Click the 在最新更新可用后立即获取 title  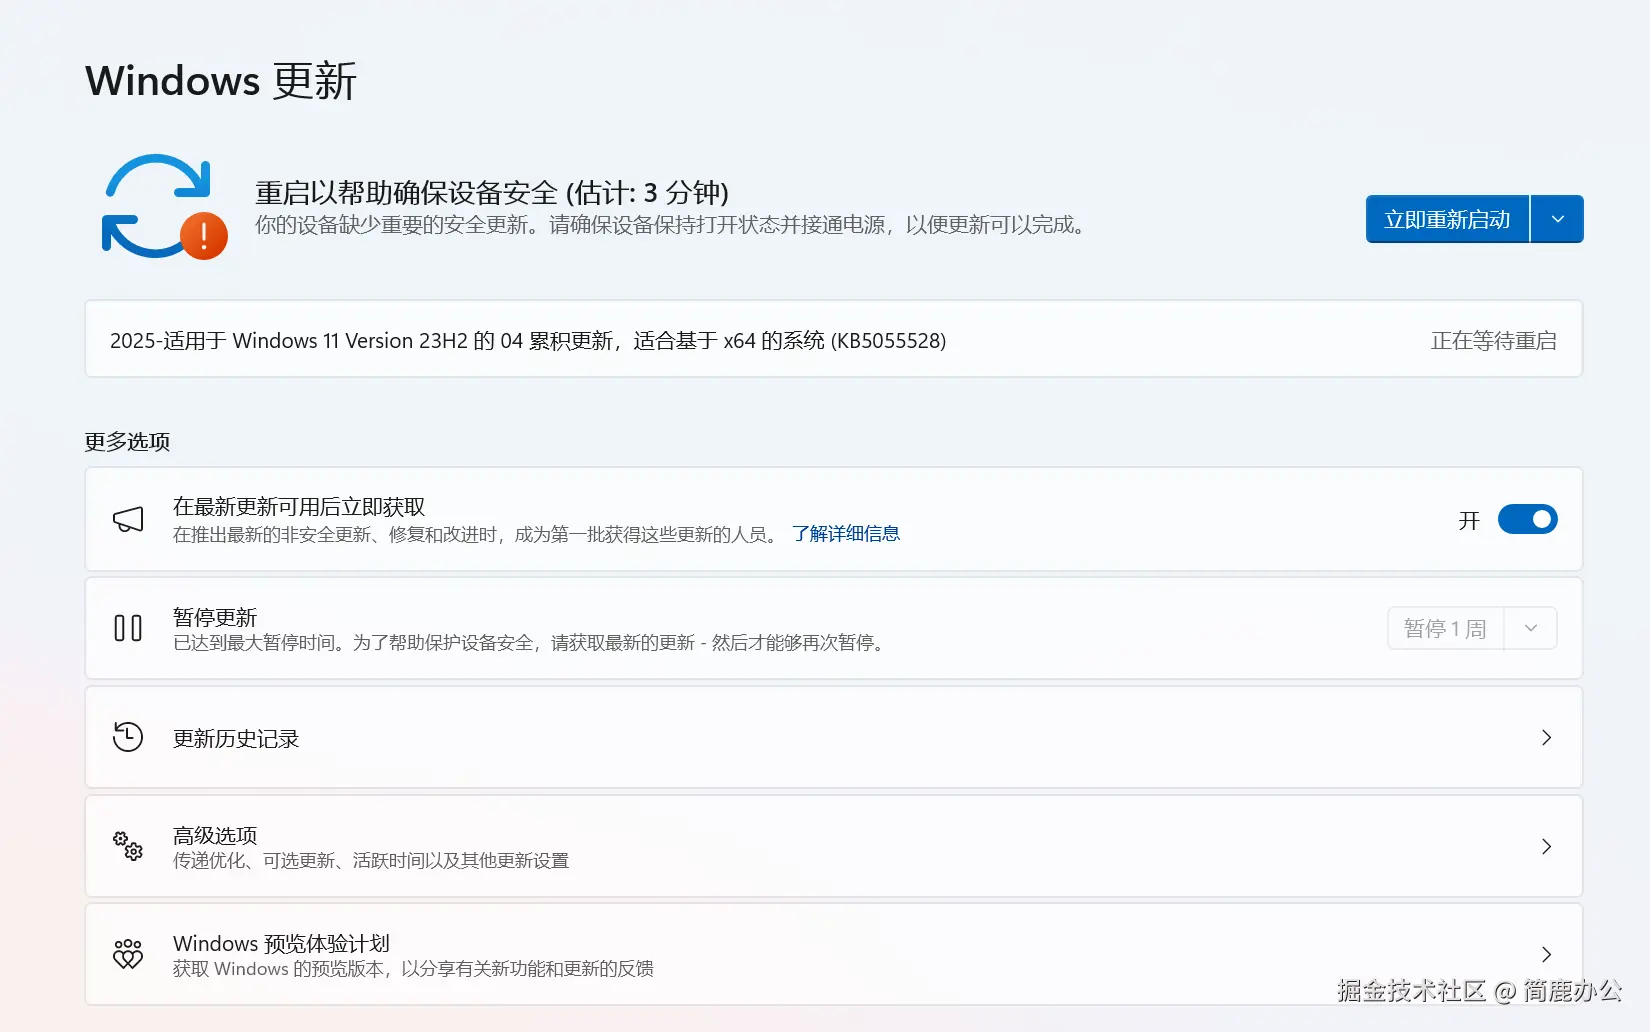point(299,507)
